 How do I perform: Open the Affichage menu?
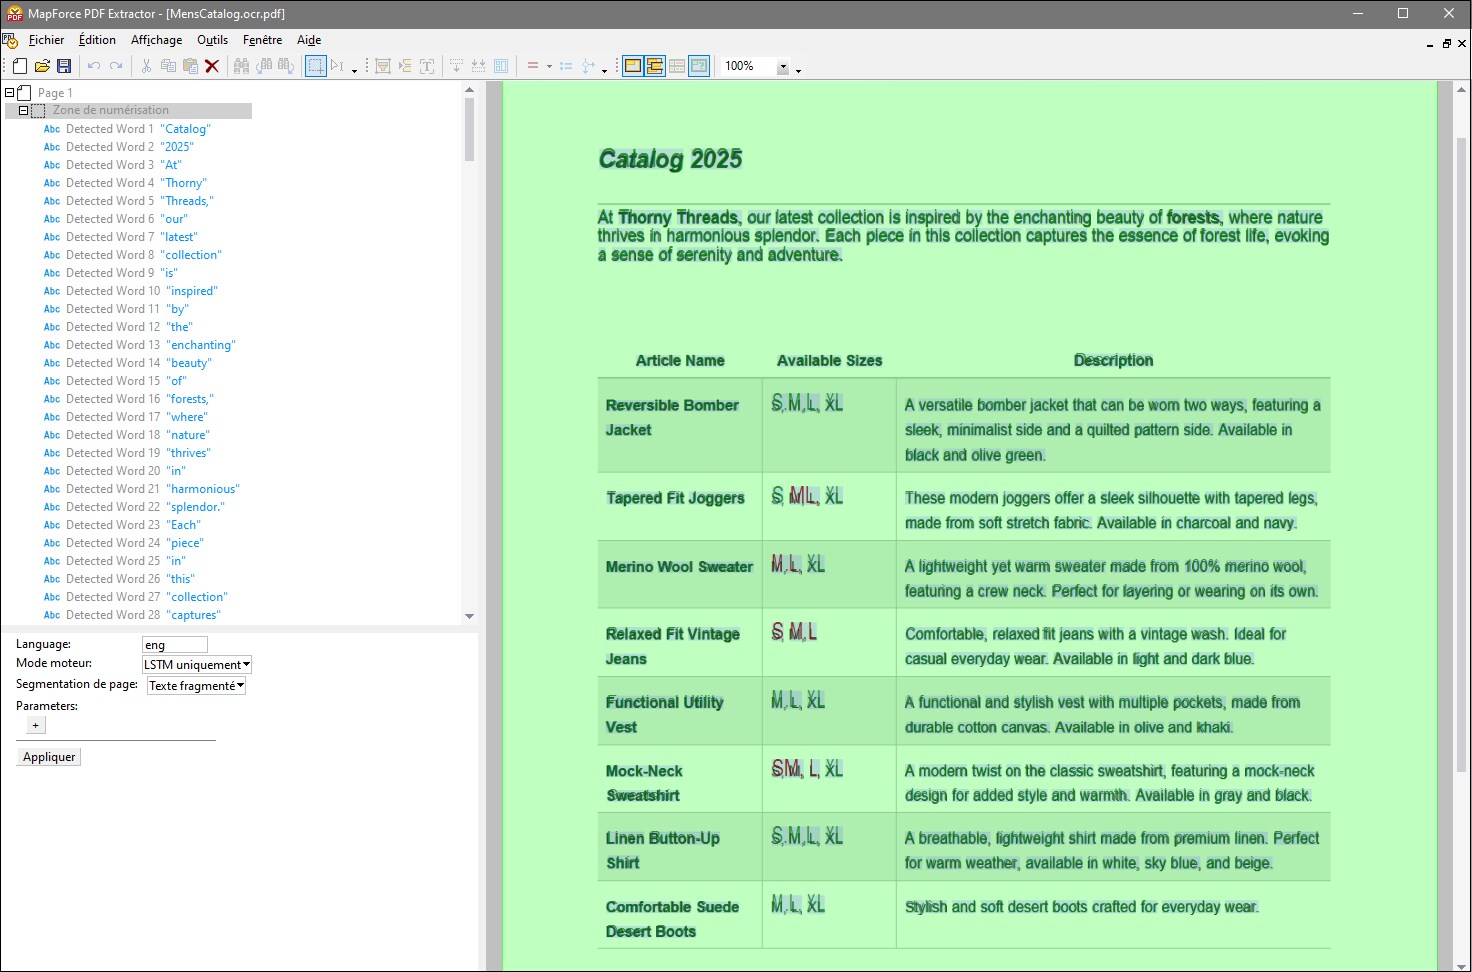[x=156, y=40]
